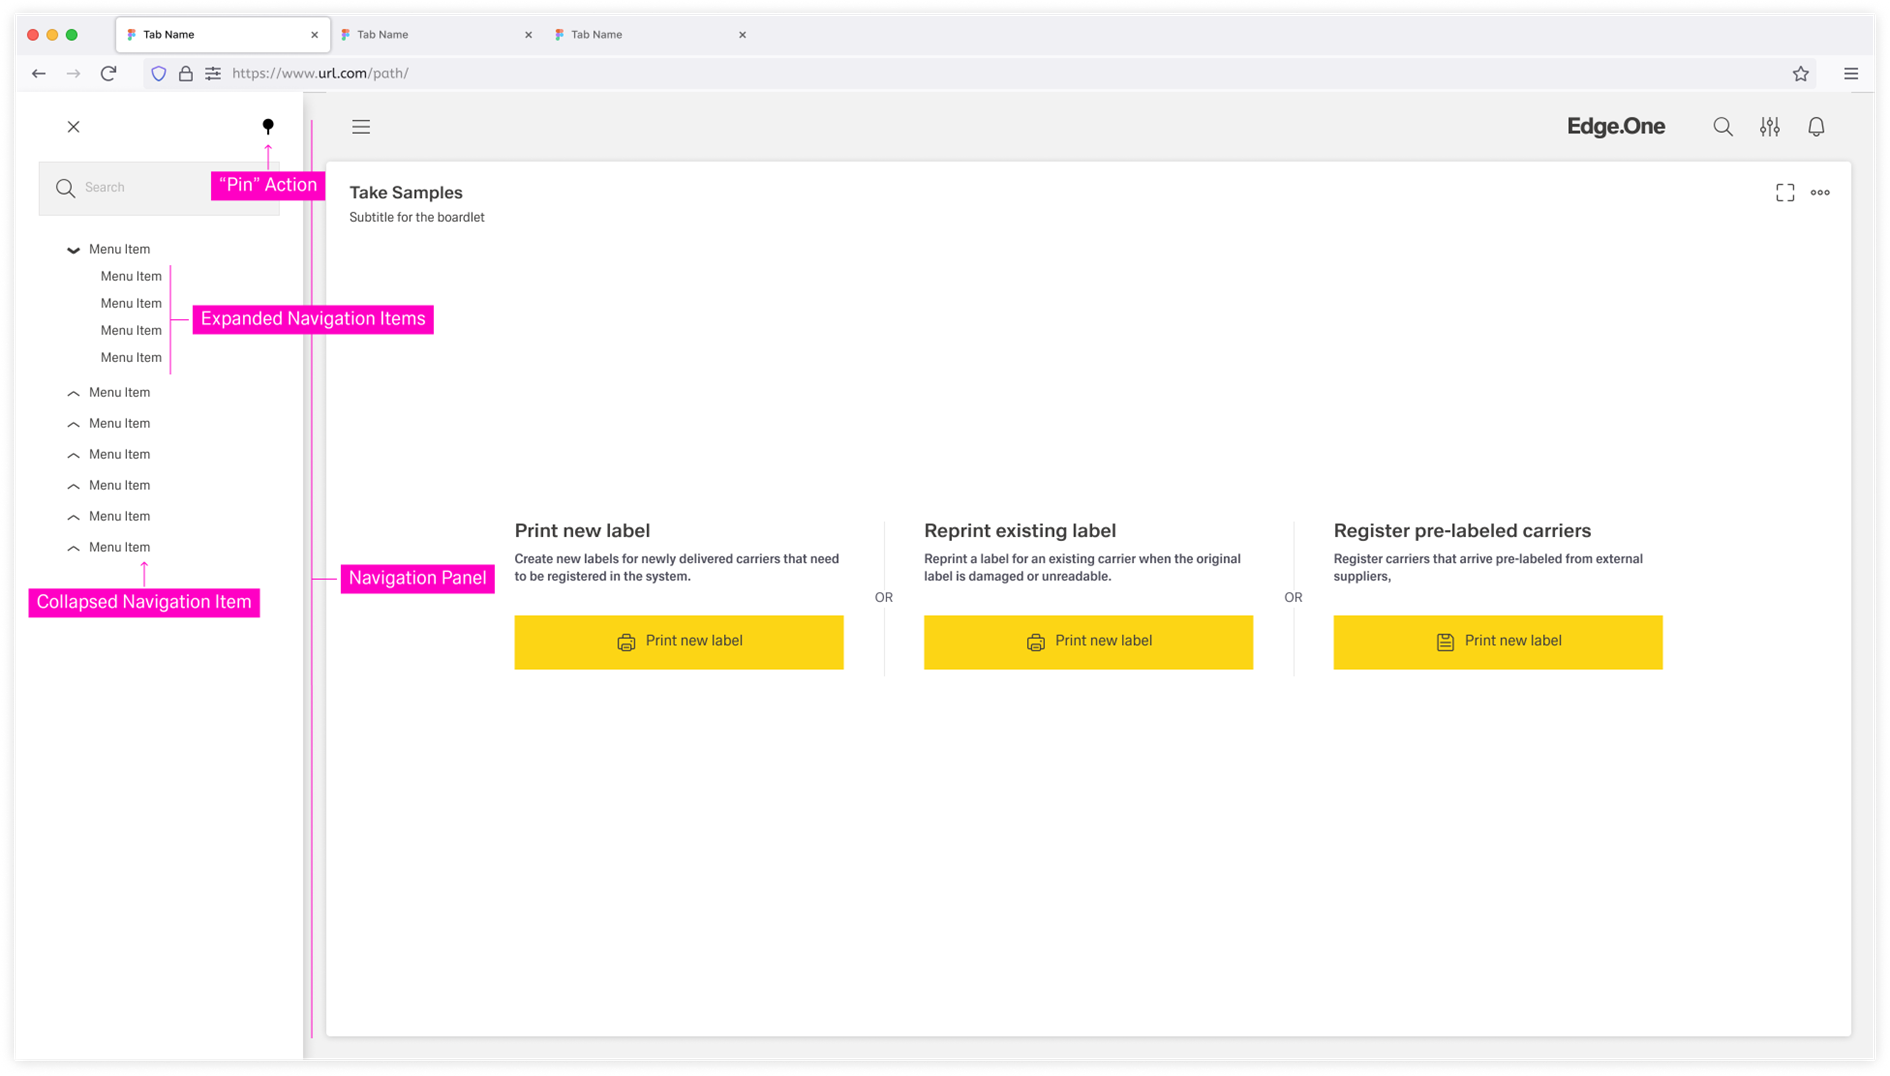Bookmark the page with the star icon
Screen dimensions: 1890x1076
pyautogui.click(x=1800, y=74)
